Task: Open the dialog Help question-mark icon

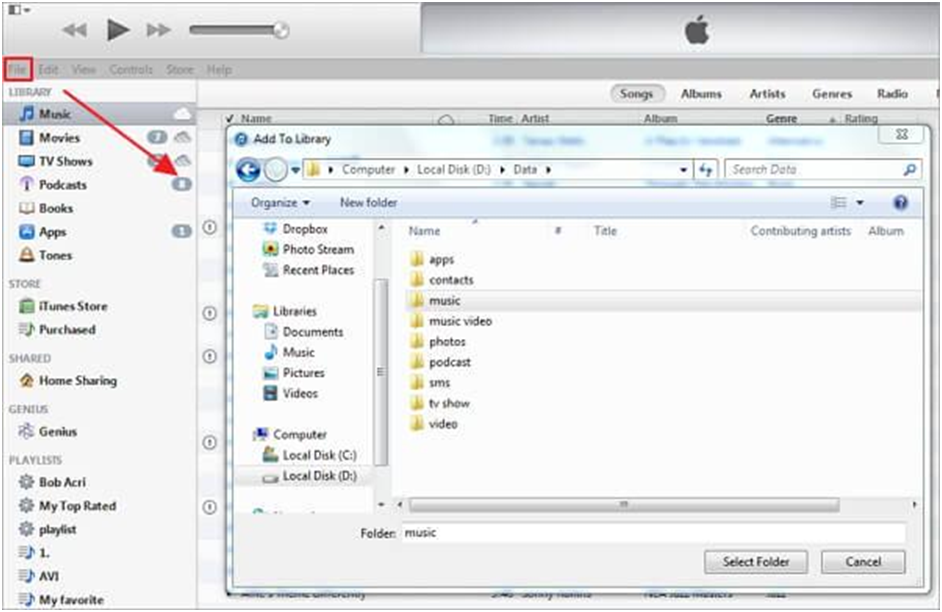Action: coord(900,202)
